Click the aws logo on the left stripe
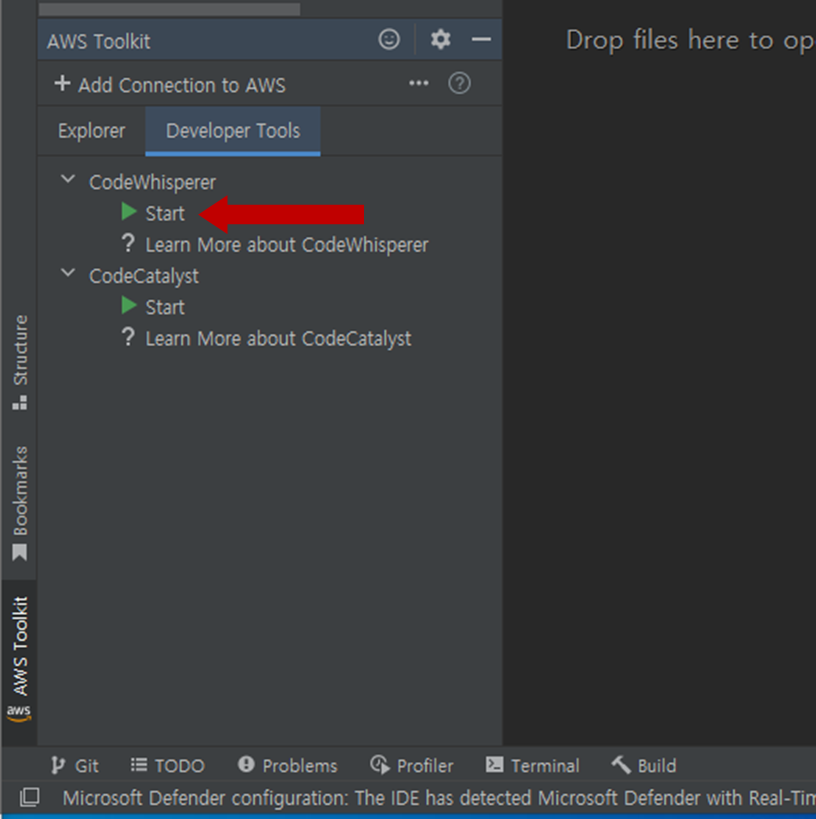The image size is (816, 819). point(19,713)
